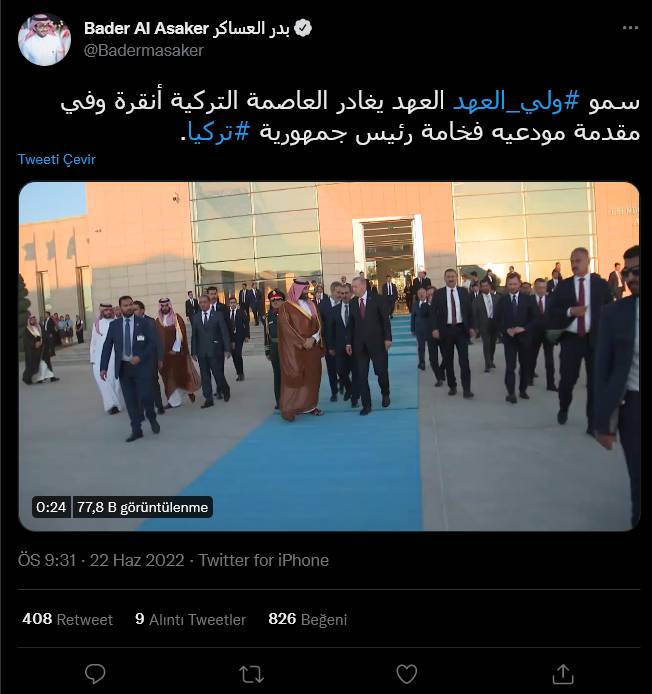Play the embedded tweet video
The height and width of the screenshot is (694, 652).
(329, 356)
